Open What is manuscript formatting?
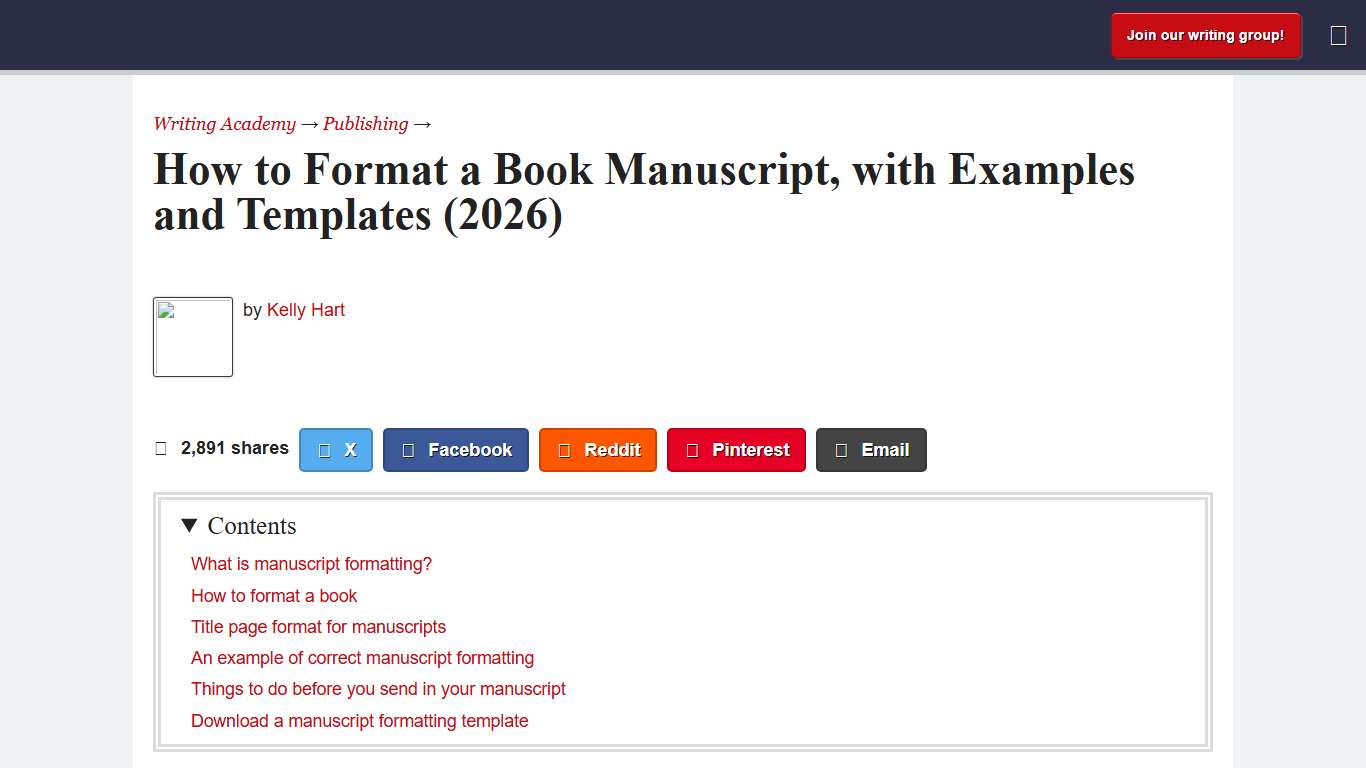Screen dimensions: 1366x768 311,564
